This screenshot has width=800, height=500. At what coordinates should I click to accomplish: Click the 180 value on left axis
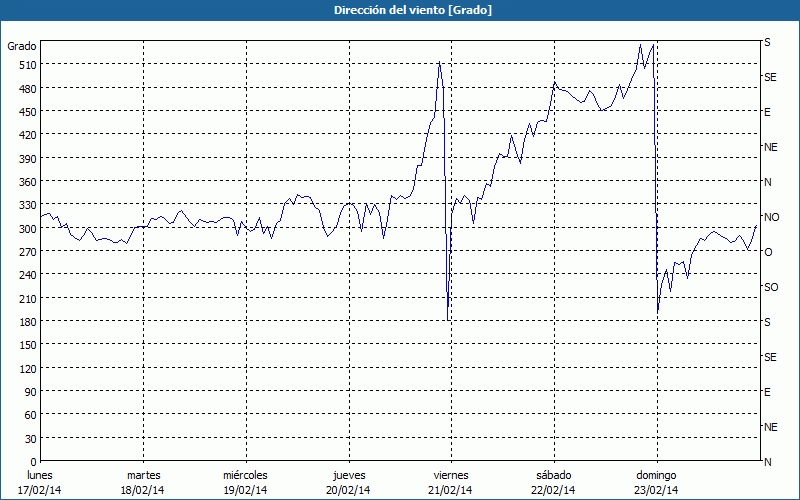point(26,322)
